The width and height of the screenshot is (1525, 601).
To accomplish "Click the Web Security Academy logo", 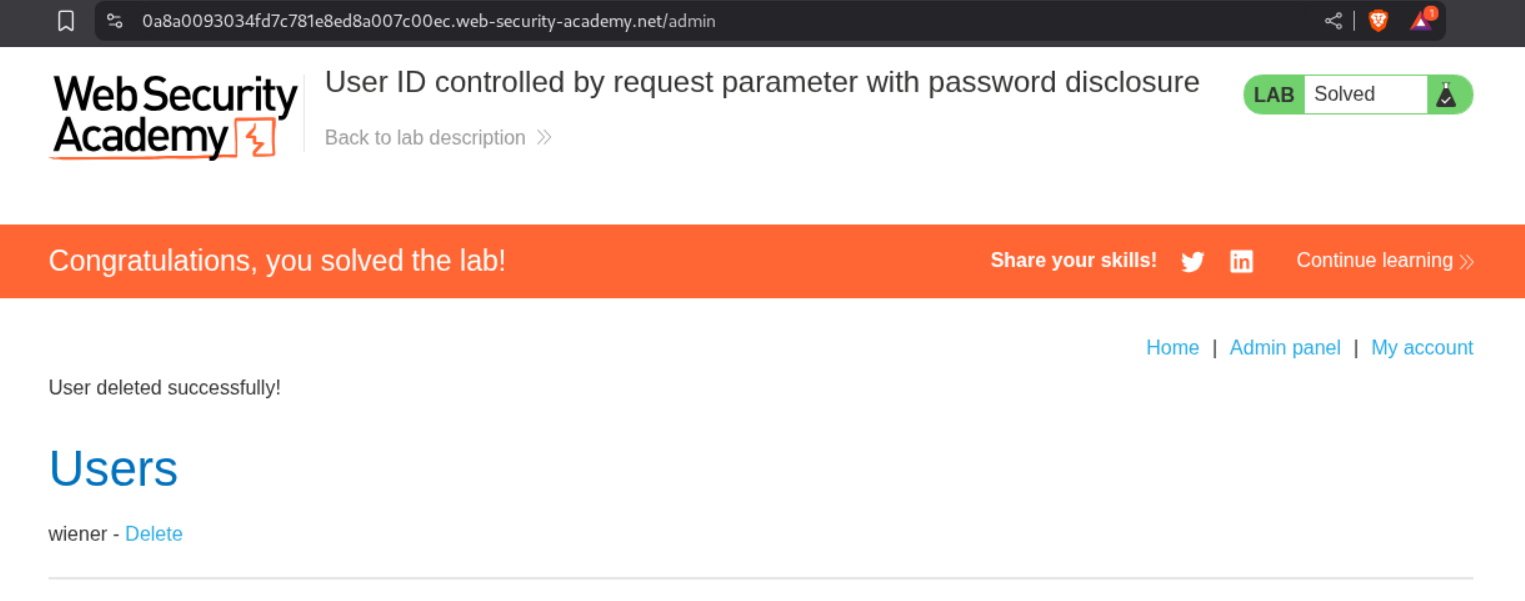I will pos(175,116).
